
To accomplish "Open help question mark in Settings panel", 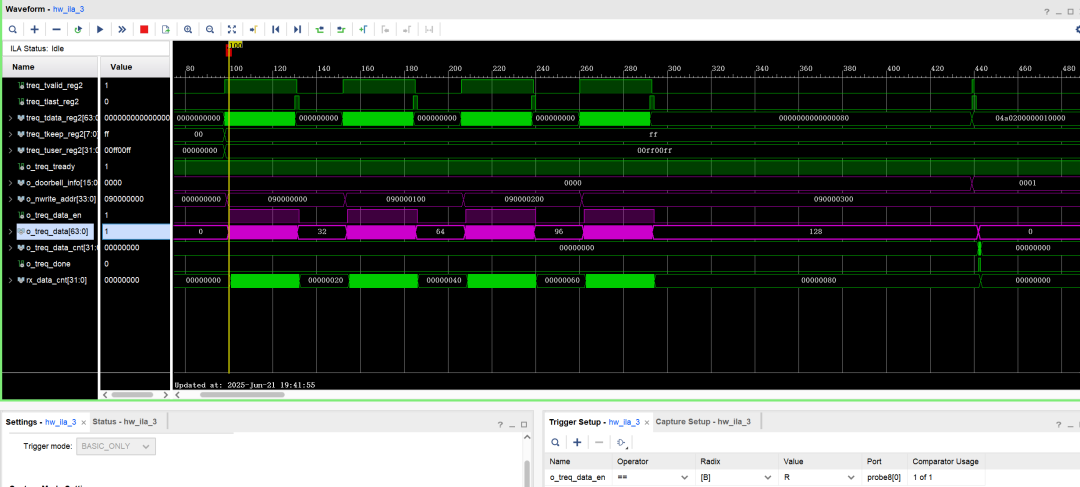I will click(x=500, y=424).
